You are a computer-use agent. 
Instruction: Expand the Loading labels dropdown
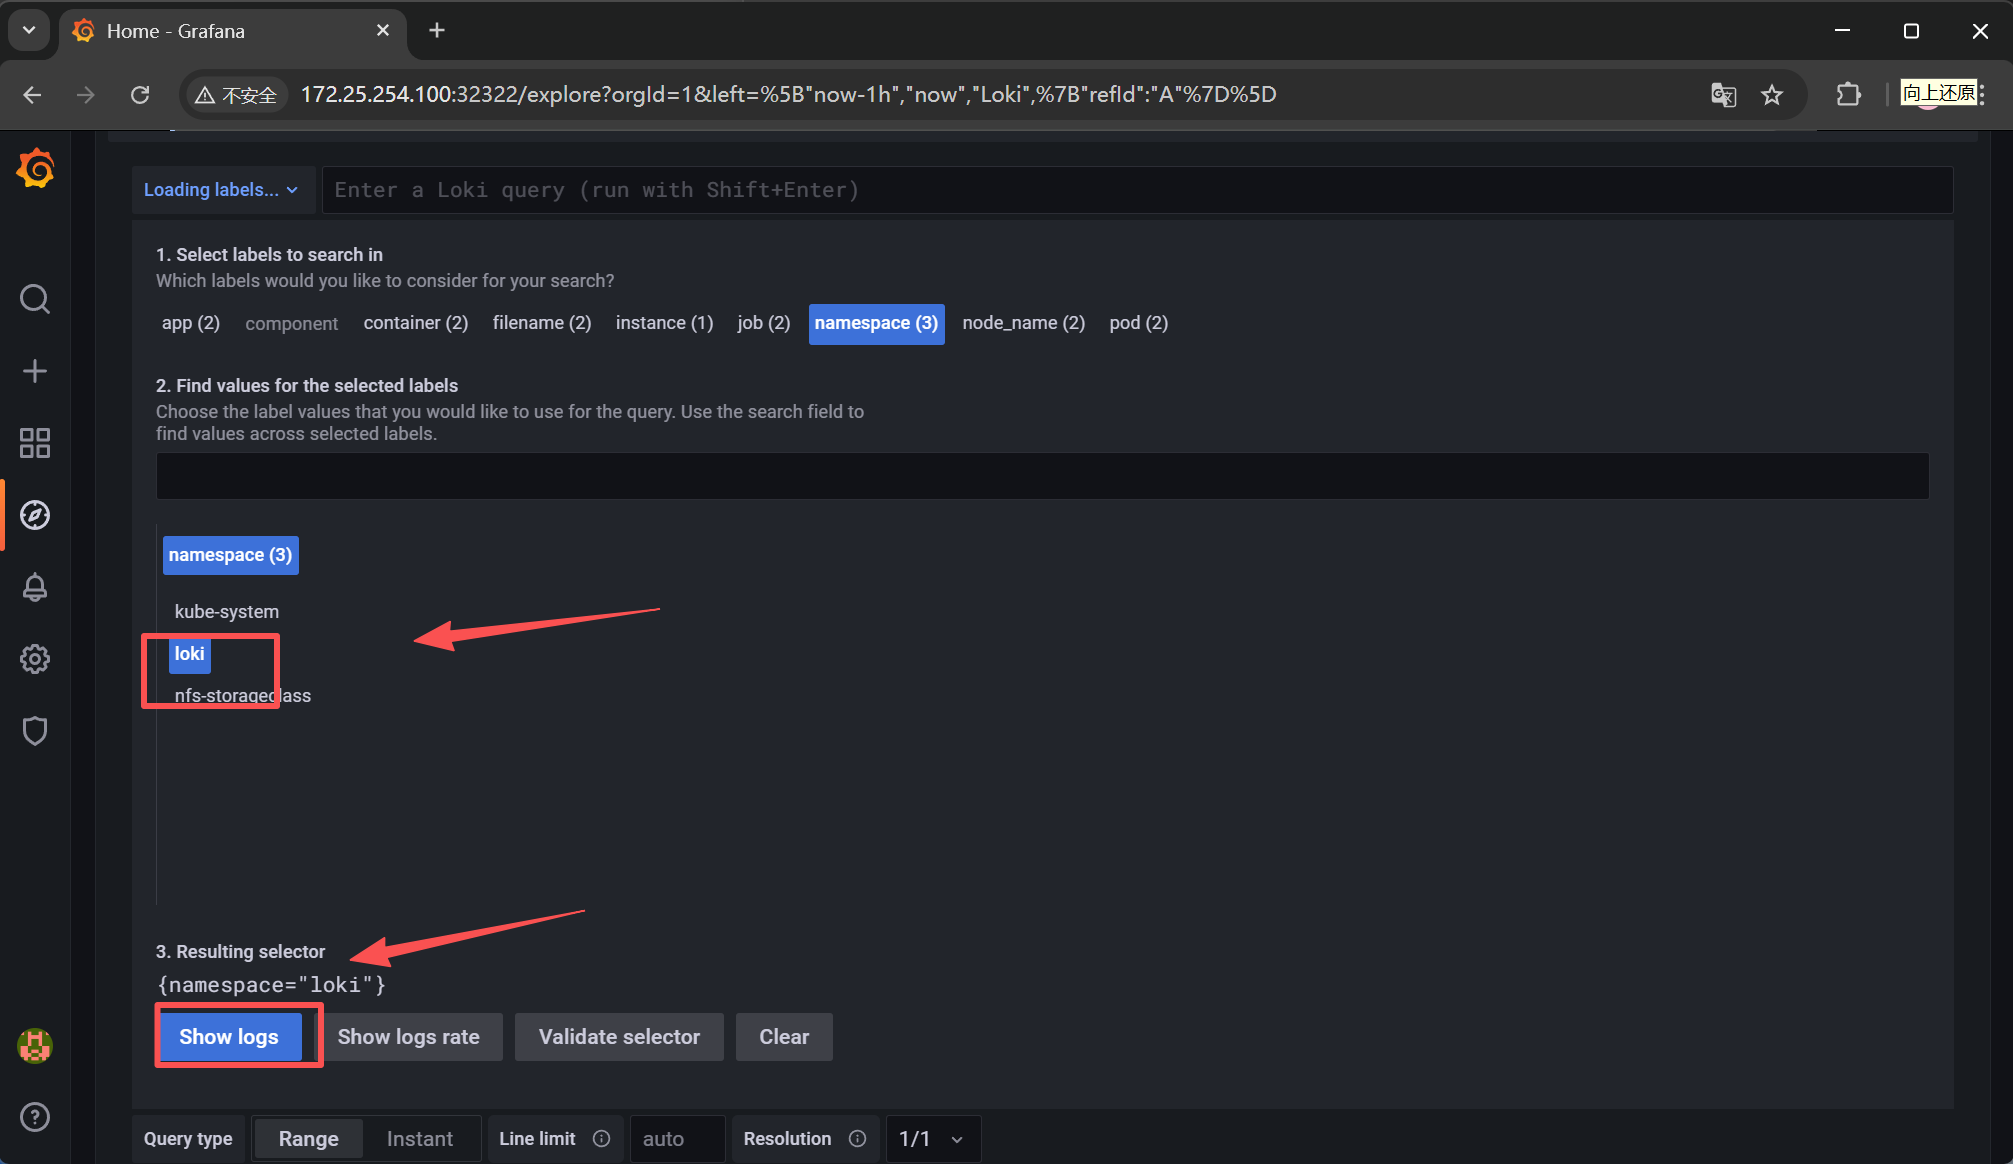coord(222,190)
